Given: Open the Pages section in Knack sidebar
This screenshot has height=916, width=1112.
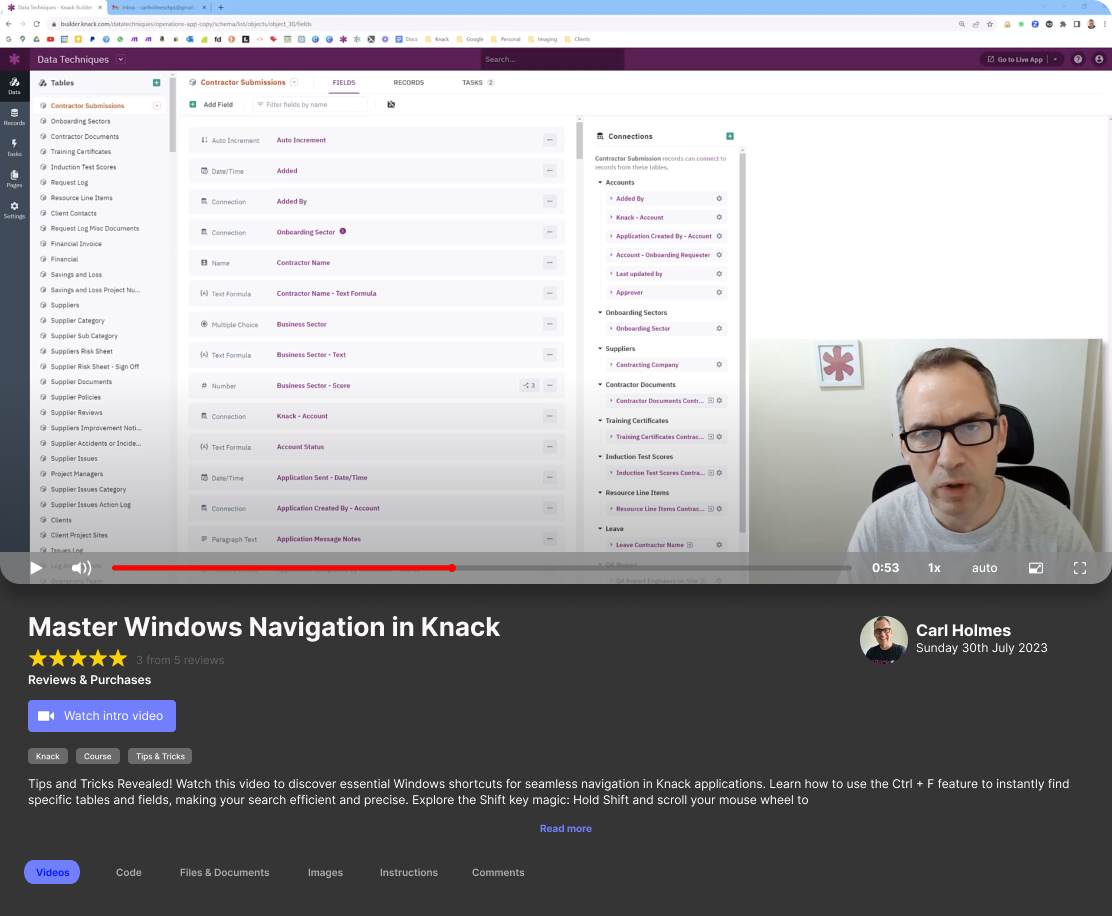Looking at the screenshot, I should (14, 179).
